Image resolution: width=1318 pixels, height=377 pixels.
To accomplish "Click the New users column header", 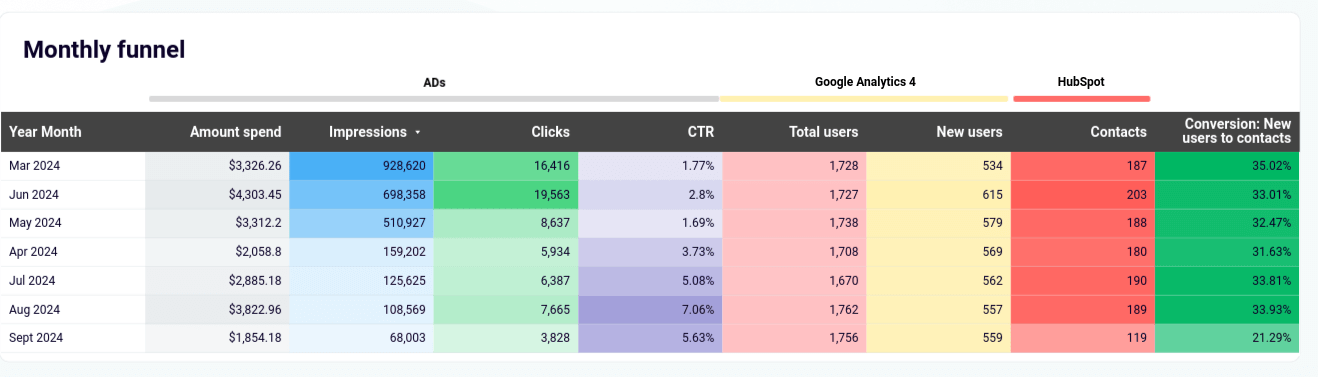I will [x=969, y=132].
